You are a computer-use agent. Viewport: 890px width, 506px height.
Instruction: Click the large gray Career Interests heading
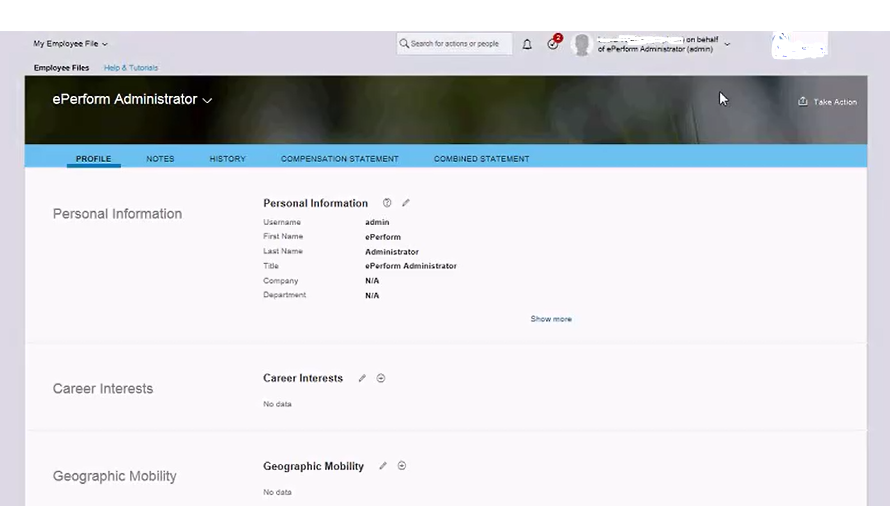(103, 389)
